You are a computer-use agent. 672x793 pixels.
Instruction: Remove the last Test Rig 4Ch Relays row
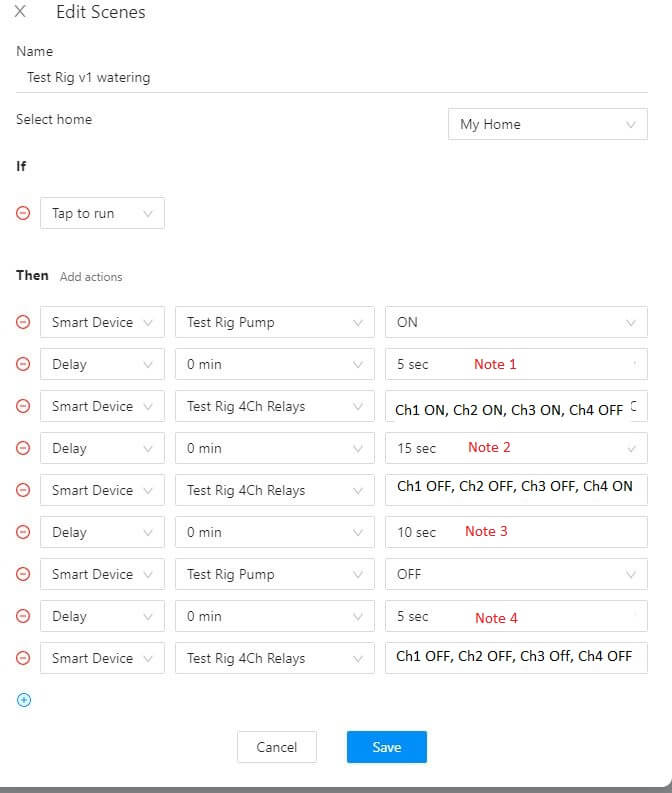coord(24,658)
